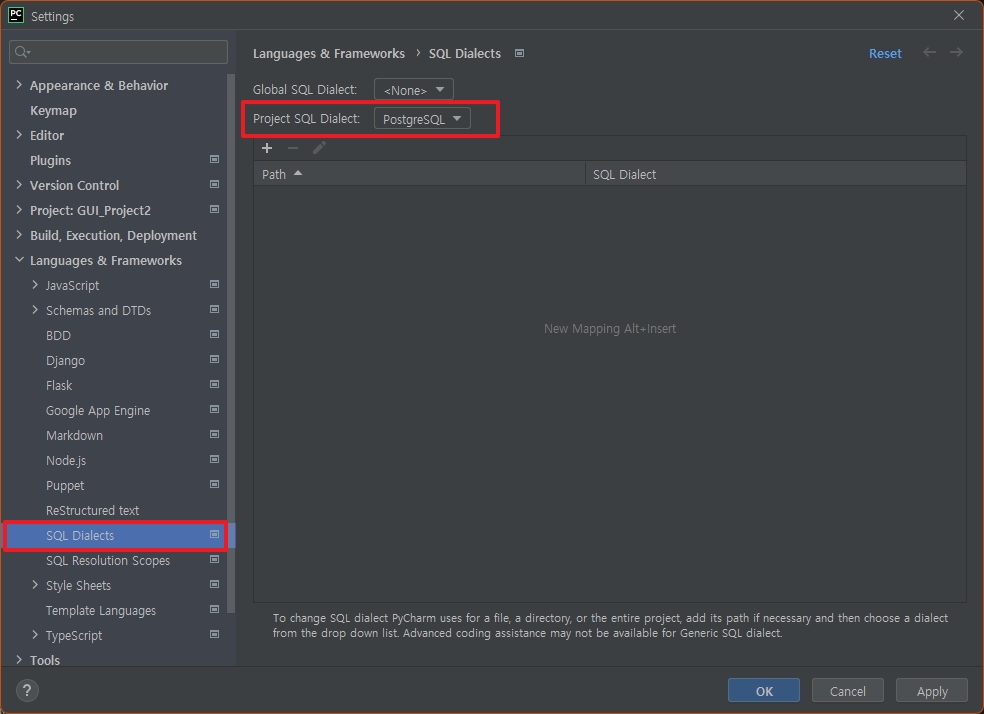Expand Appearance & Behavior section

[19, 85]
